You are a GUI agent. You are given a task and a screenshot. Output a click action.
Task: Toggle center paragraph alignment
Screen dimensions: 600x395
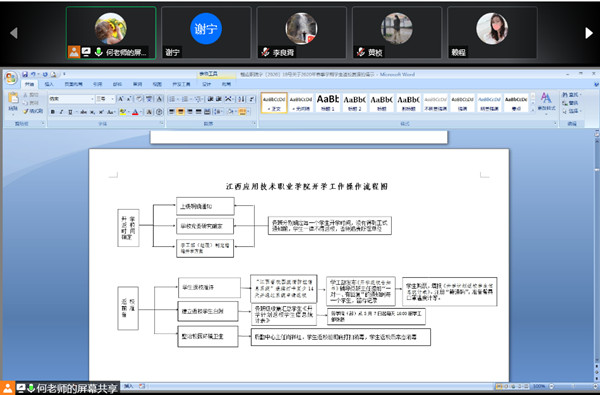[181, 112]
